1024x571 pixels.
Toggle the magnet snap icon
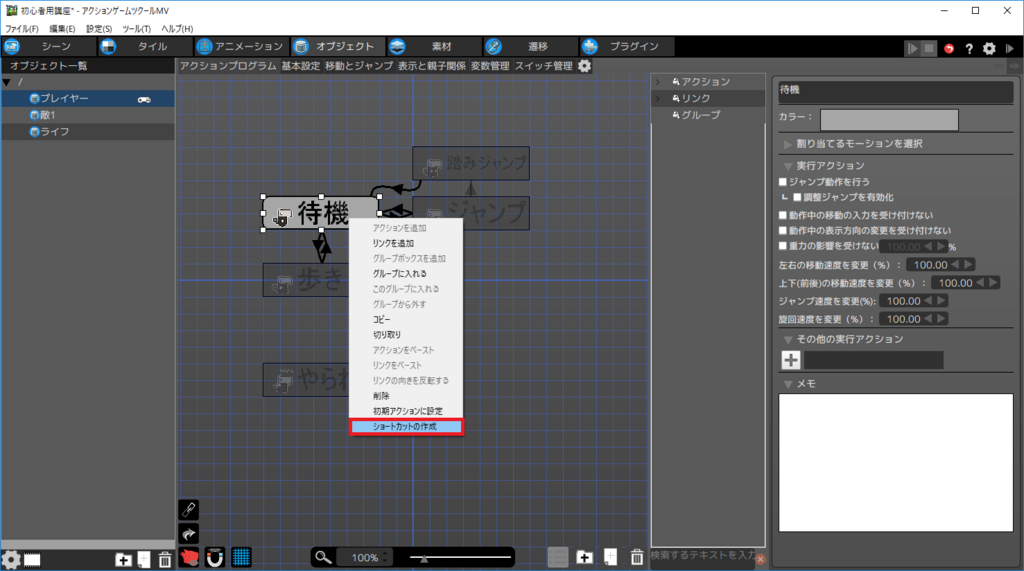pyautogui.click(x=215, y=557)
